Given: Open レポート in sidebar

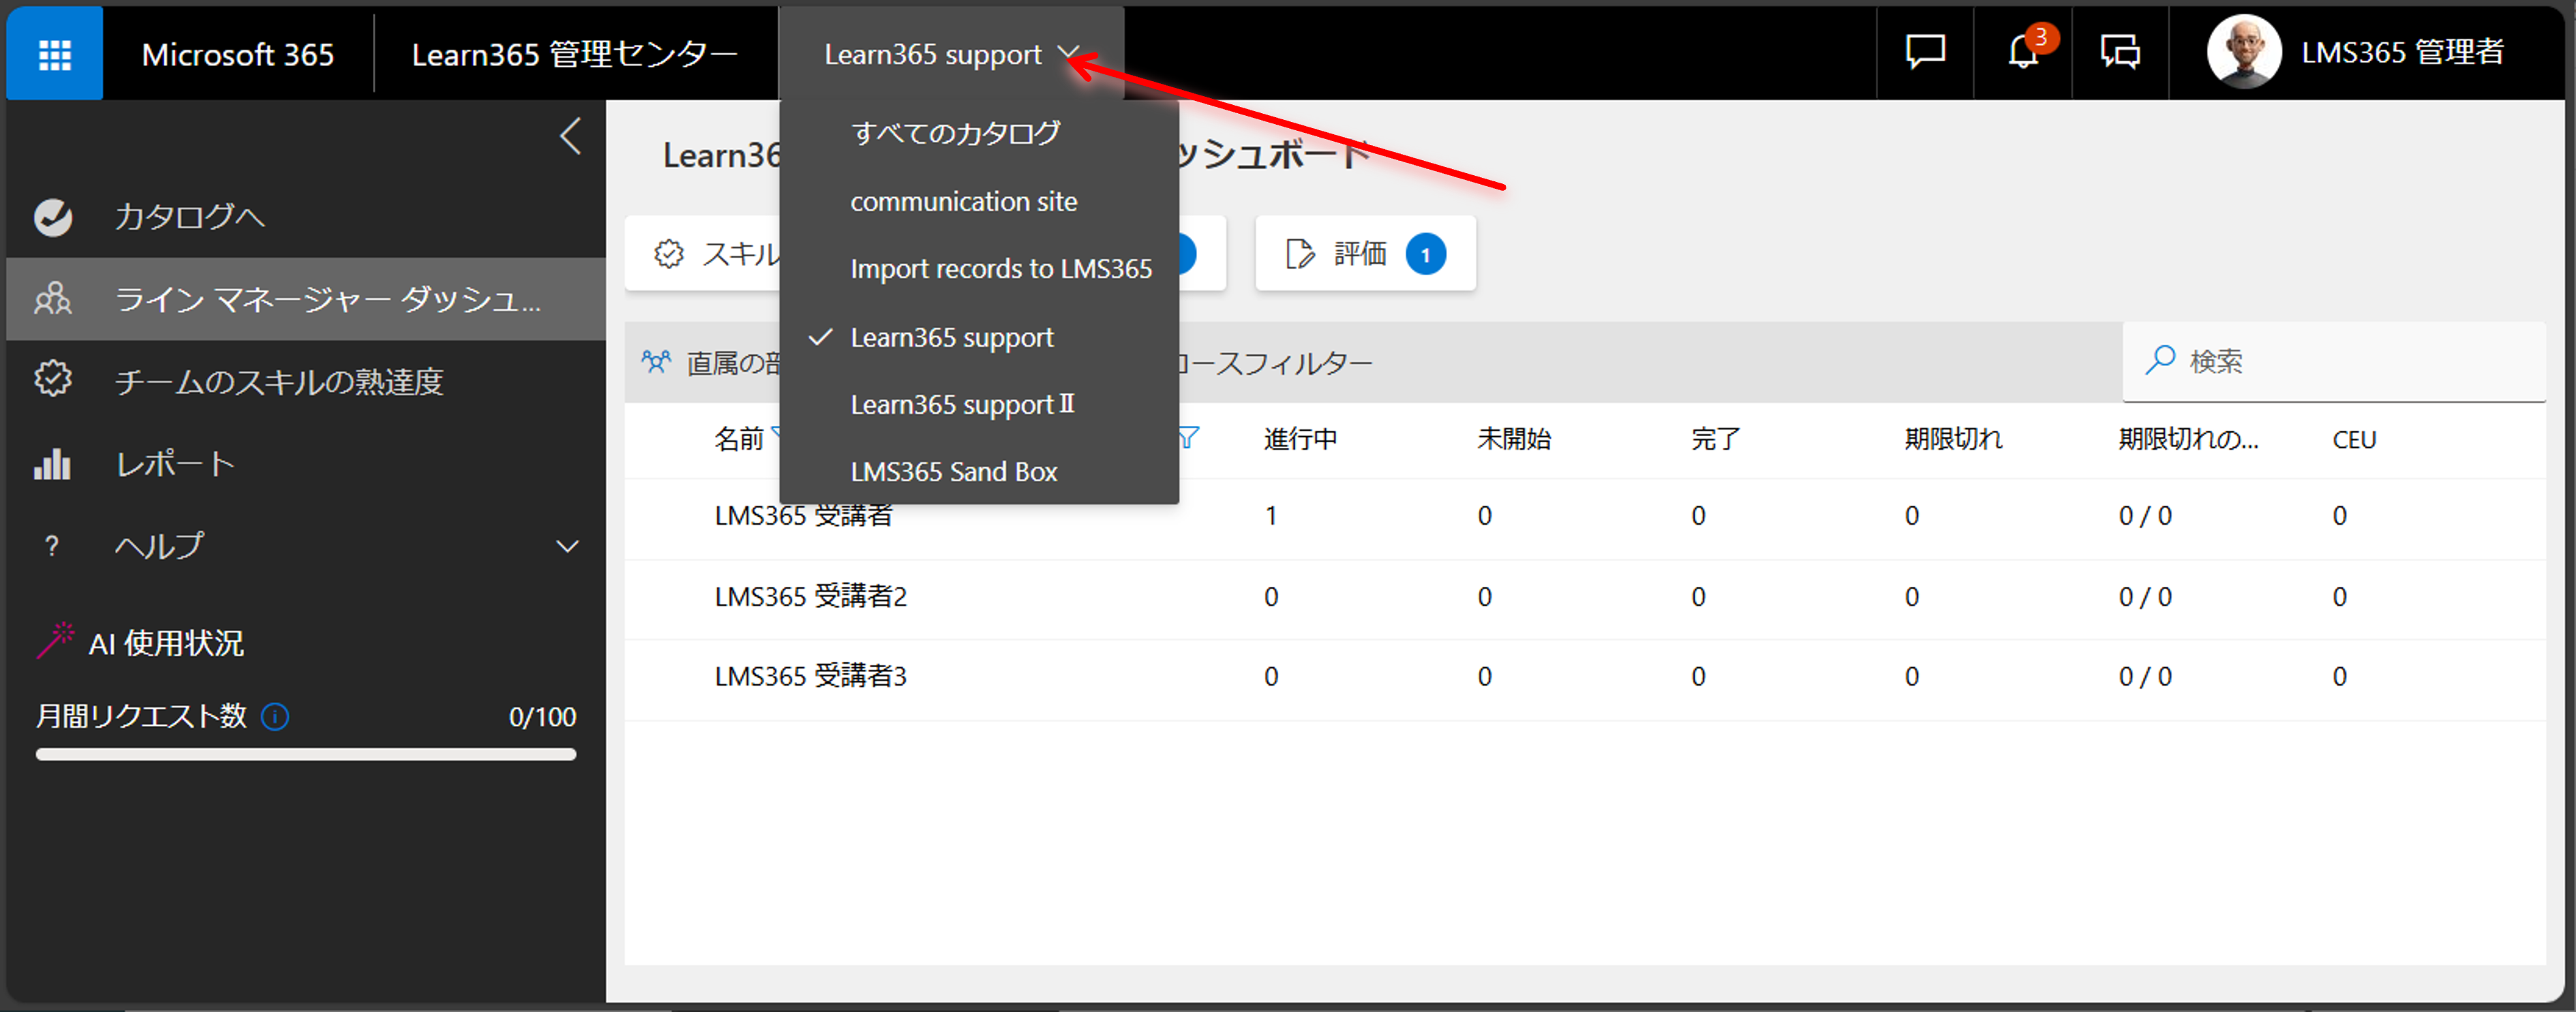Looking at the screenshot, I should pos(306,464).
